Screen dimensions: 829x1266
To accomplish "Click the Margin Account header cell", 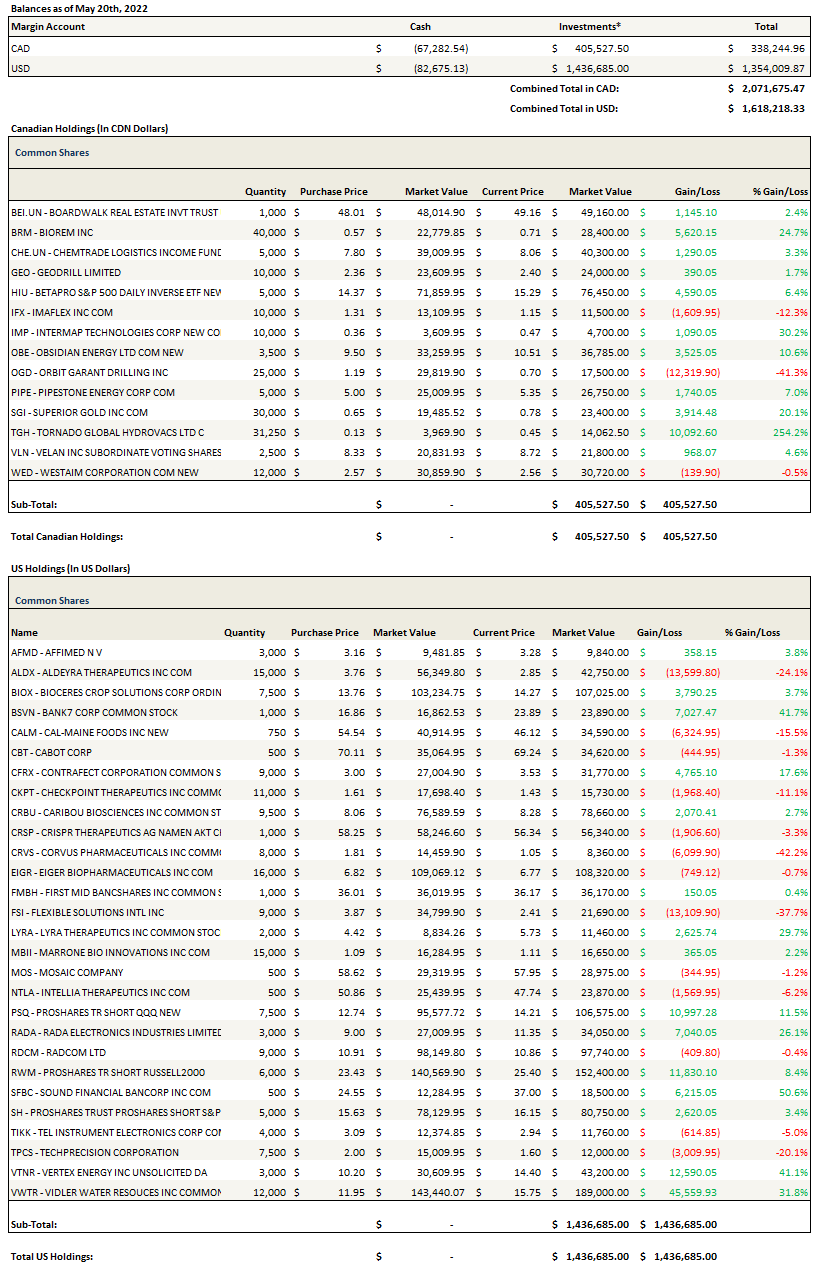I will 48,27.
